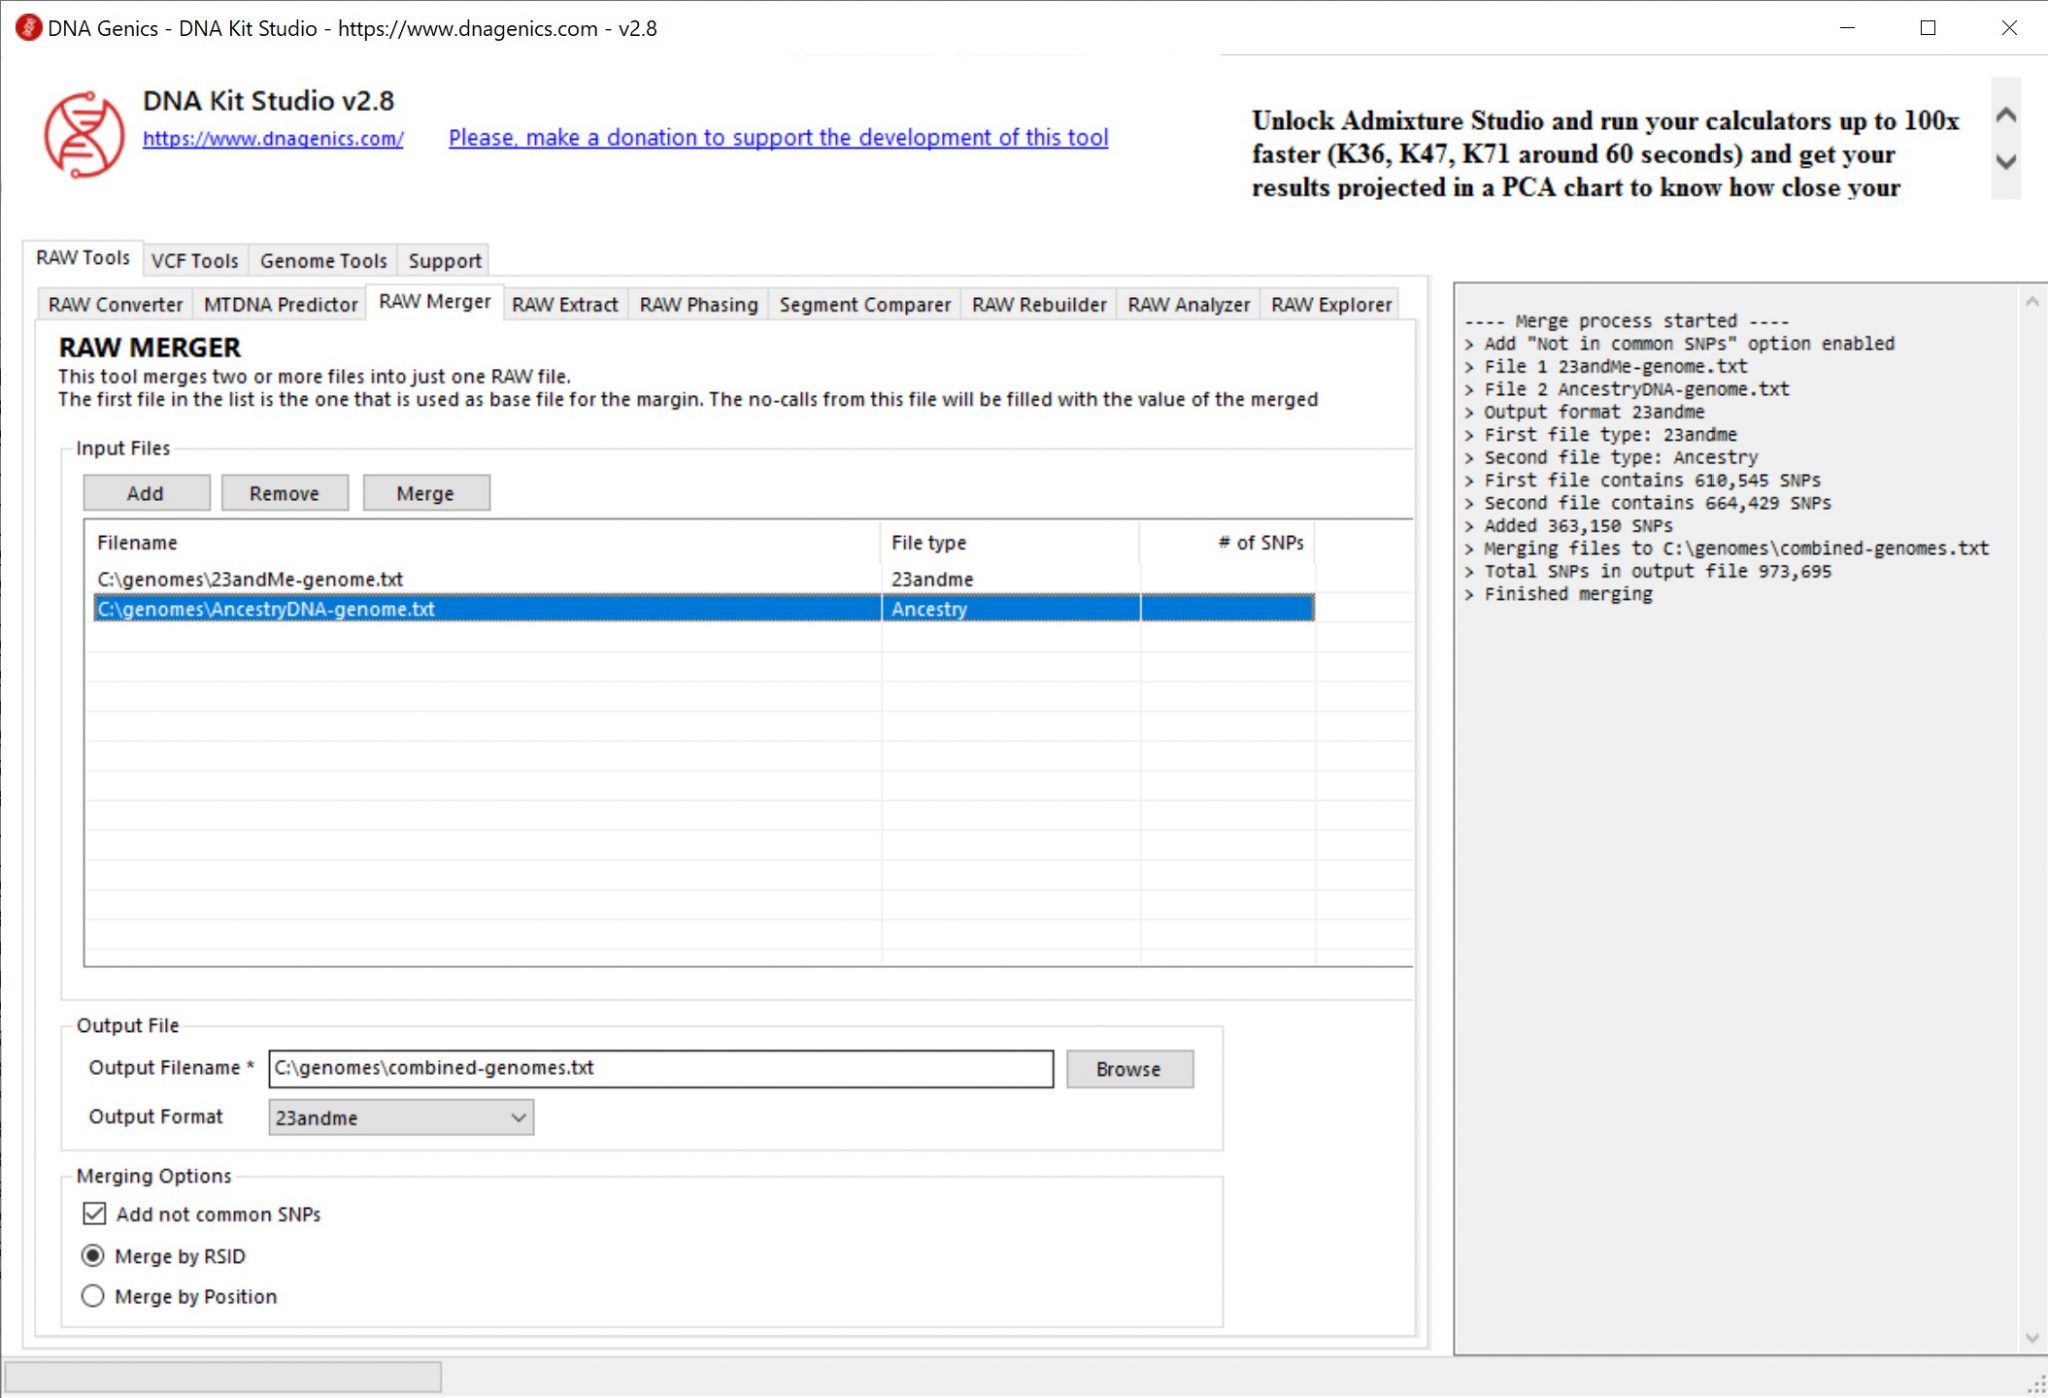This screenshot has height=1398, width=2048.
Task: Click log panel scroll down arrow
Action: 2031,1338
